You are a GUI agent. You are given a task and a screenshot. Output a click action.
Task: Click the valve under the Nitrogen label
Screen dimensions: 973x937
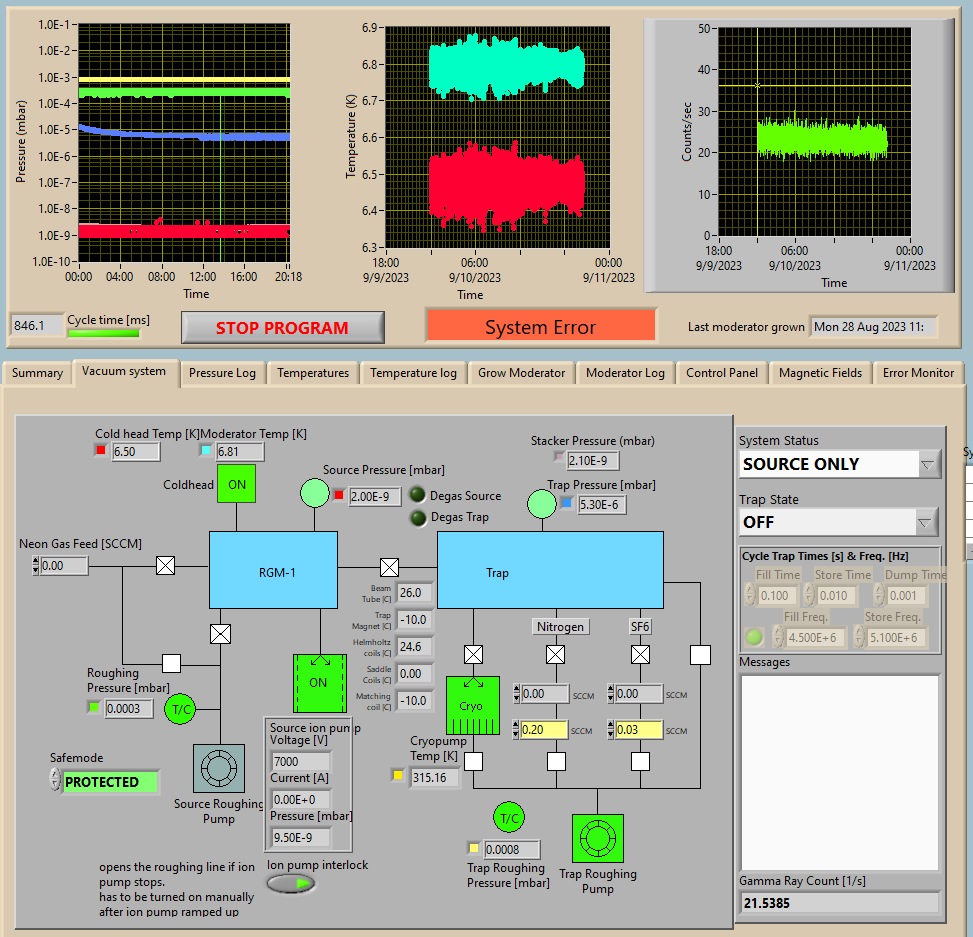[x=556, y=654]
